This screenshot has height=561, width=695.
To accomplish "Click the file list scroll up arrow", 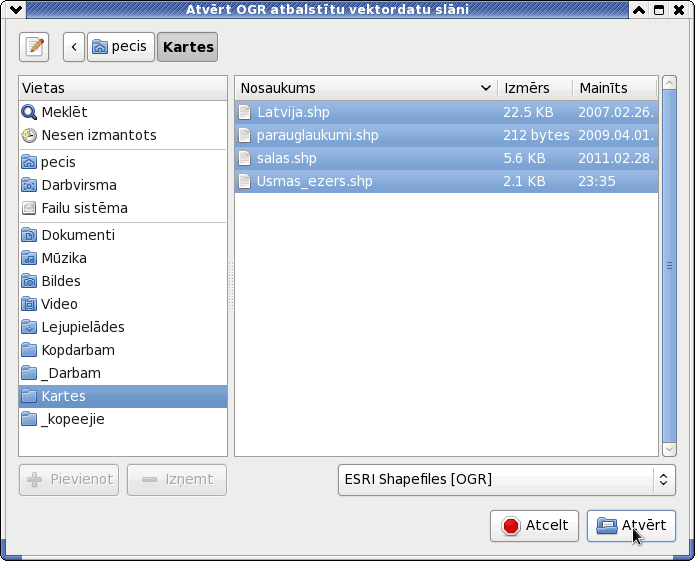I will pyautogui.click(x=669, y=83).
